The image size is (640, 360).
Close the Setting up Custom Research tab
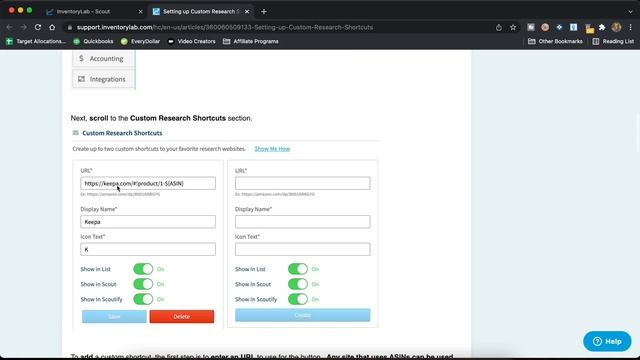(x=247, y=11)
